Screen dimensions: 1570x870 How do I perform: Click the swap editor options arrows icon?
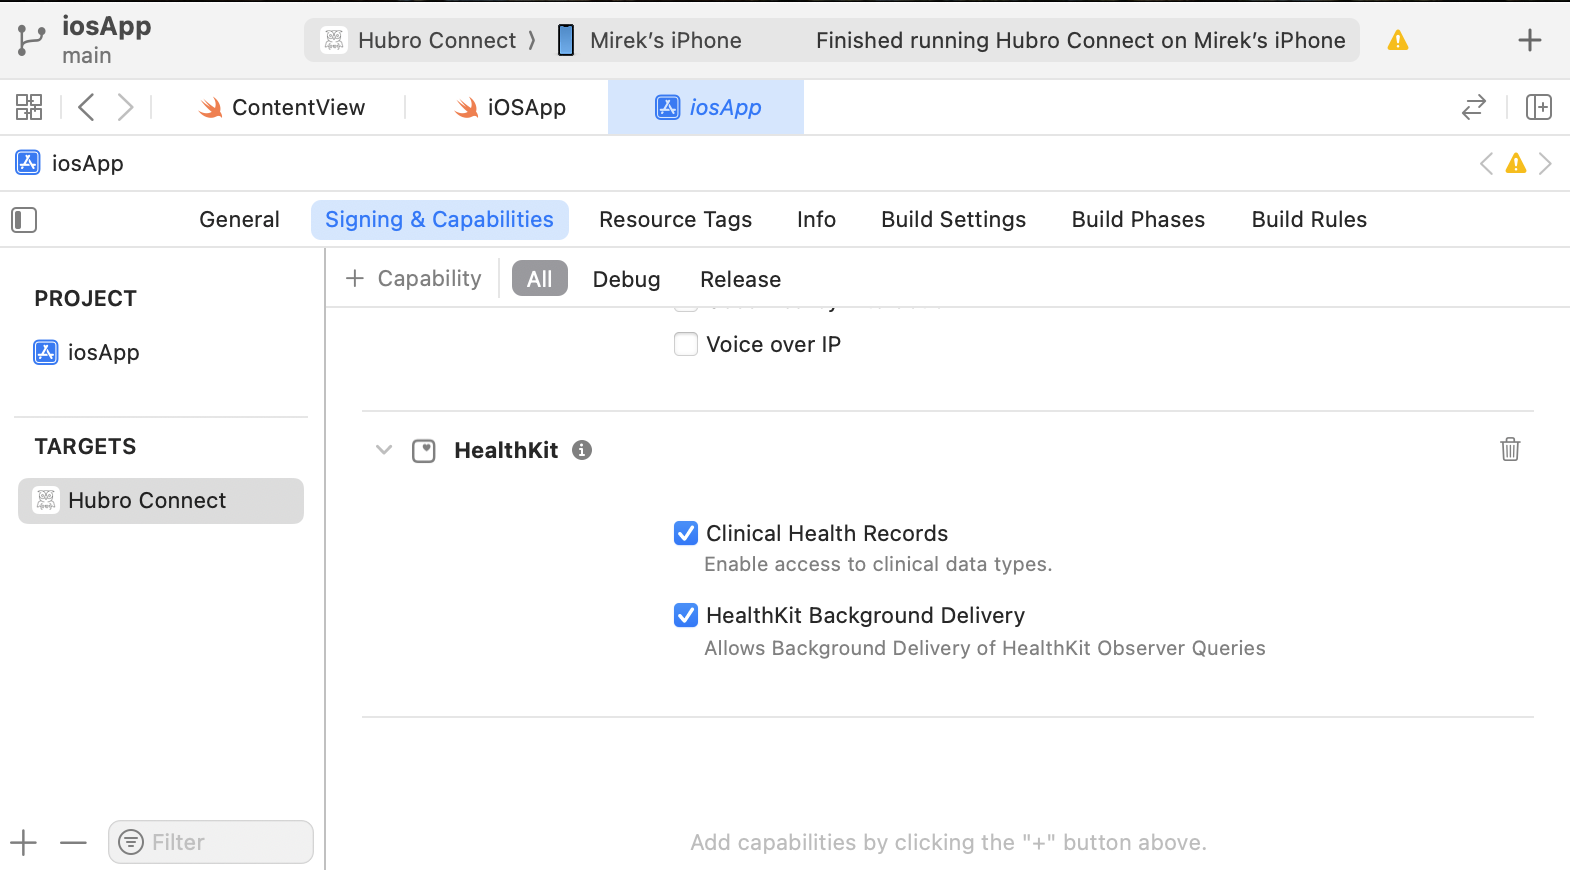click(1473, 107)
